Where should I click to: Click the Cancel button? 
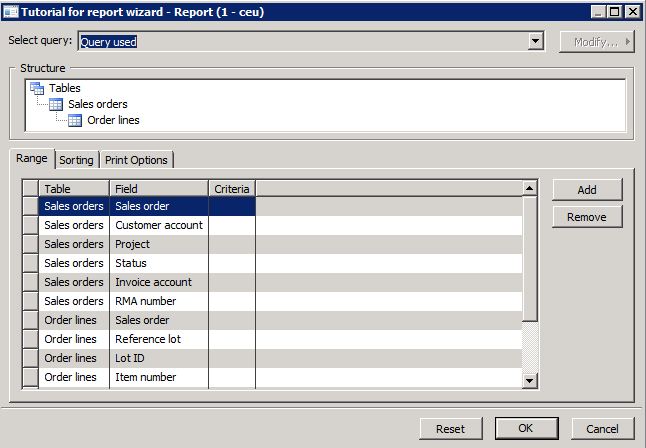(602, 429)
